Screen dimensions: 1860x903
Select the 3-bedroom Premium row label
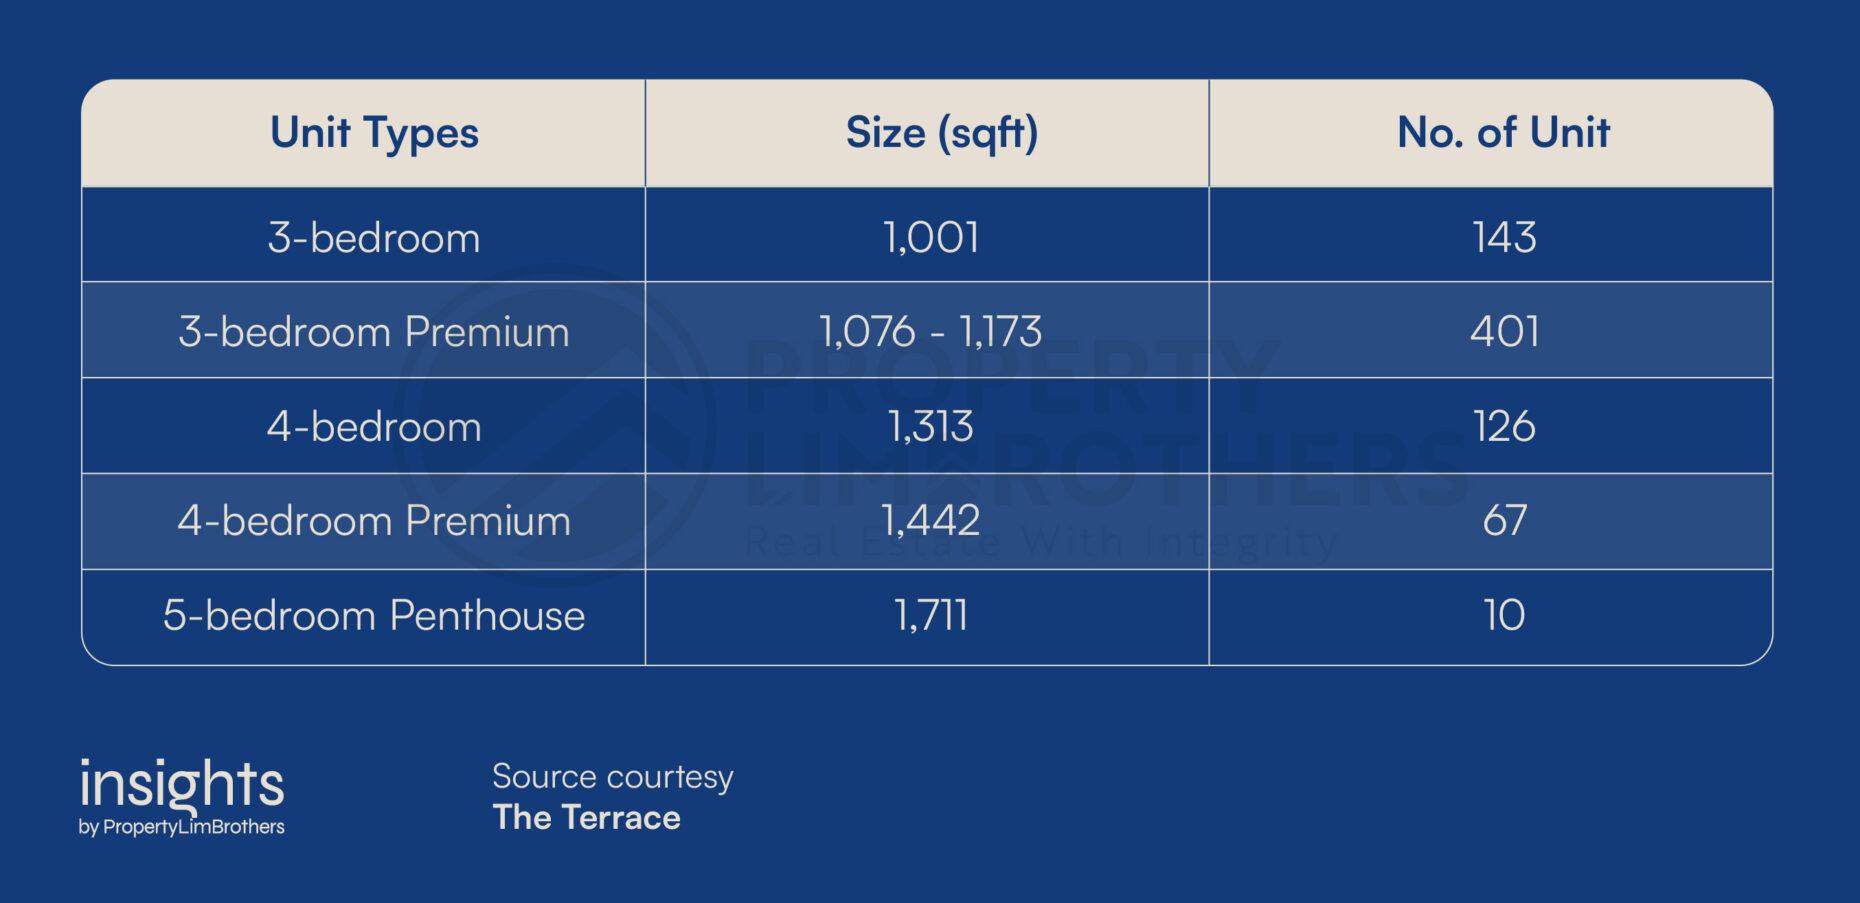(374, 332)
